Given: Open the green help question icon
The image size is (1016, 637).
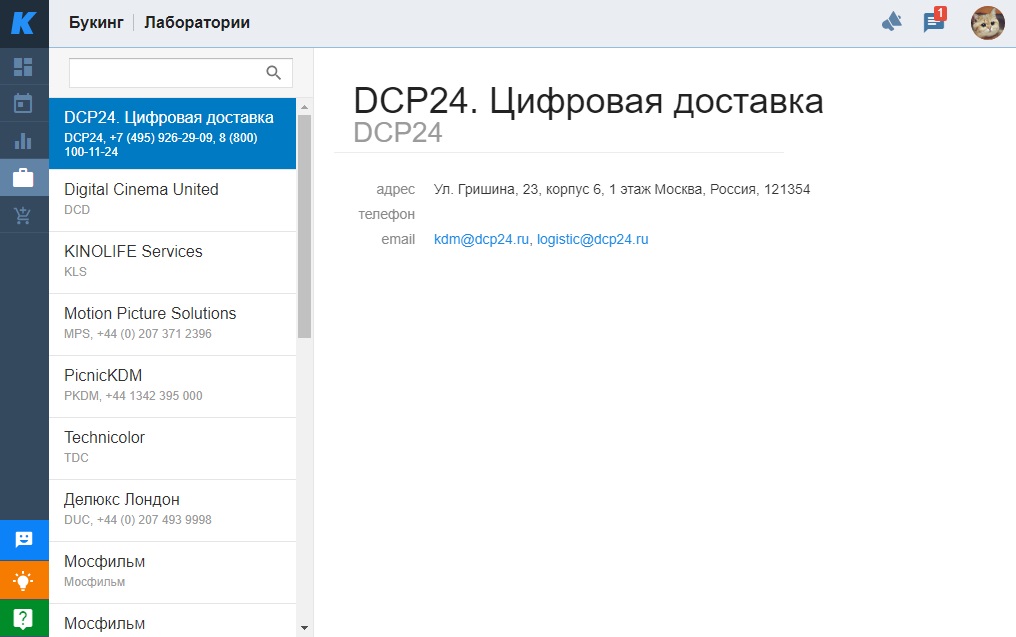Looking at the screenshot, I should coord(24,619).
